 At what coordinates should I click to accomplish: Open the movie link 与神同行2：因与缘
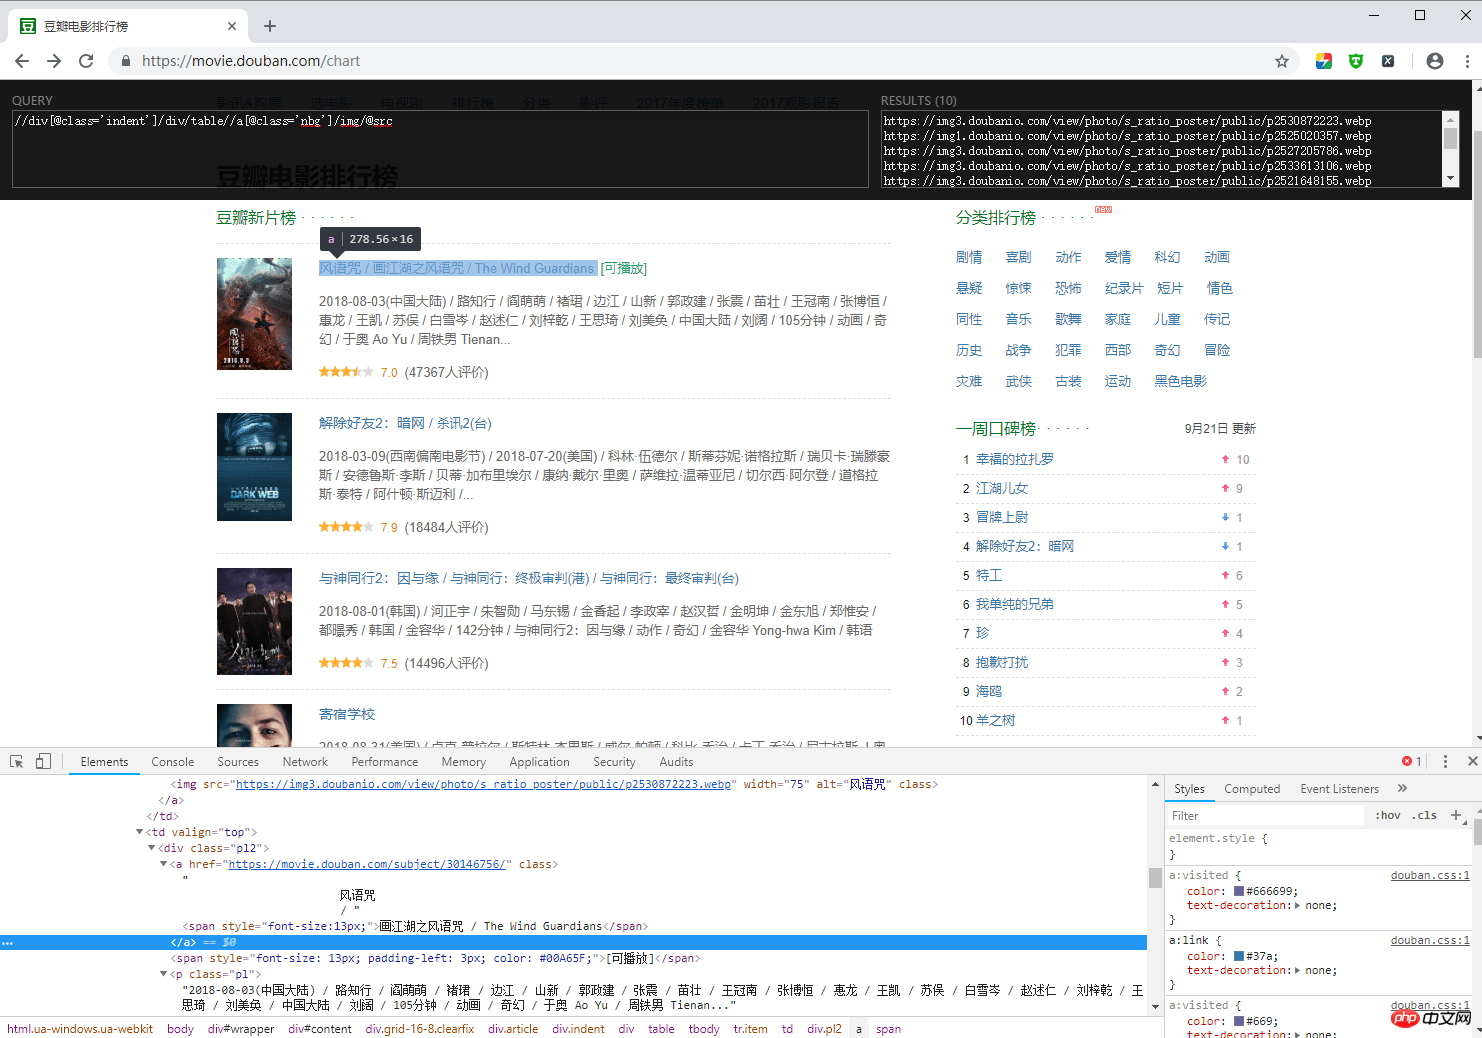pos(528,578)
